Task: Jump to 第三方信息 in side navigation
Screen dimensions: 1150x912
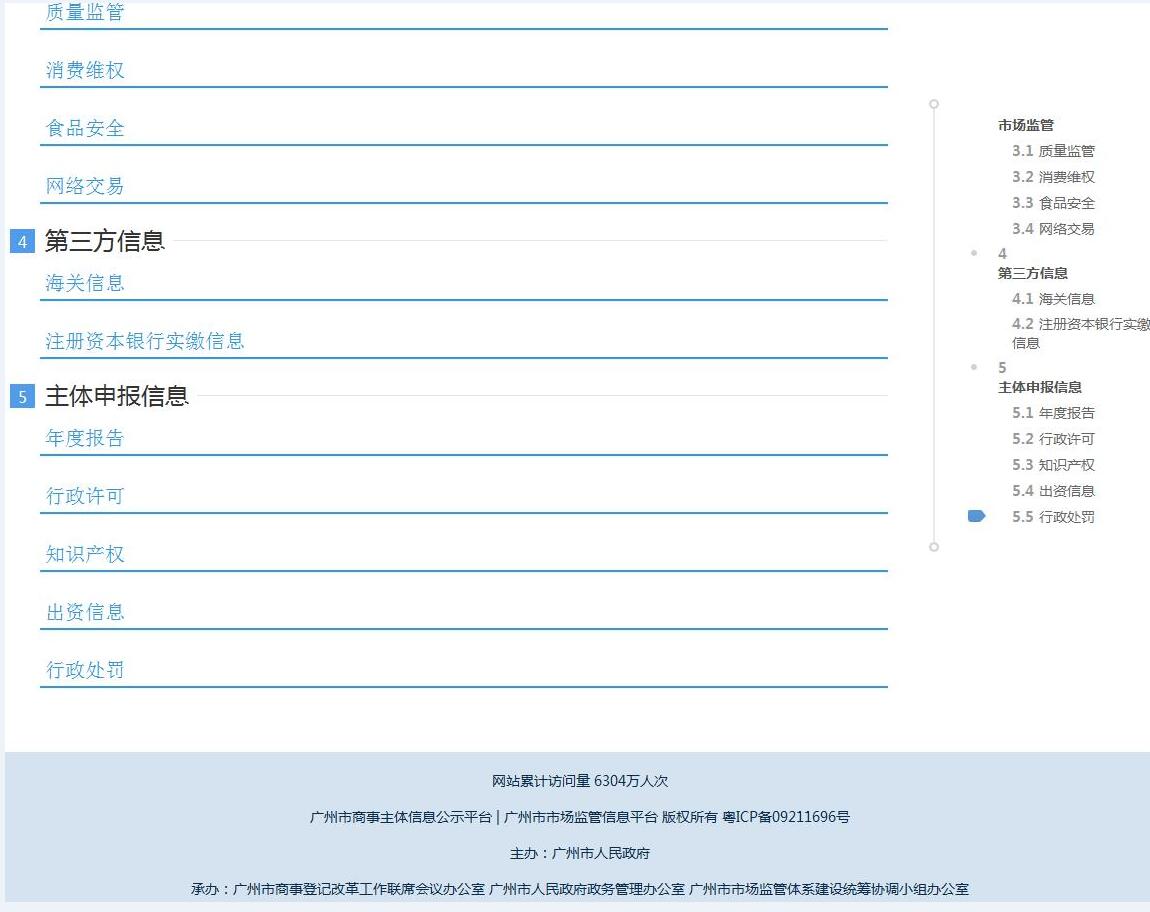Action: [x=1033, y=273]
